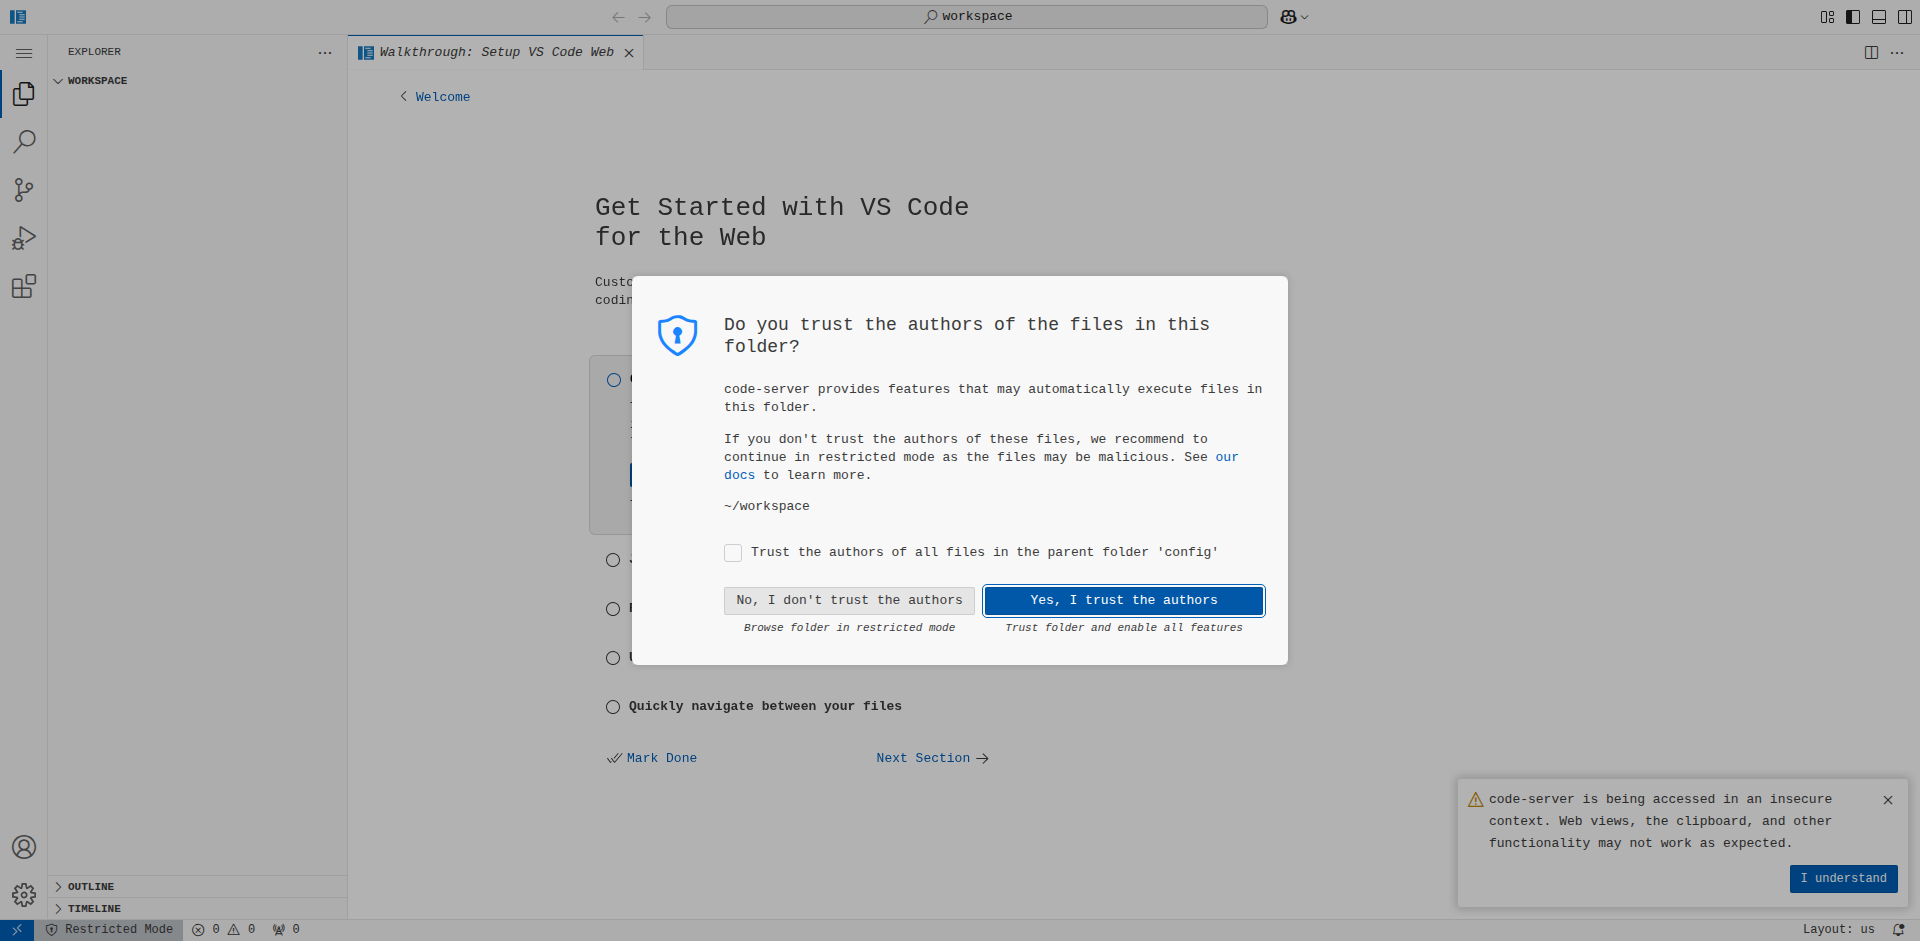Open the errors and warnings status item
Viewport: 1920px width, 941px height.
[x=224, y=930]
